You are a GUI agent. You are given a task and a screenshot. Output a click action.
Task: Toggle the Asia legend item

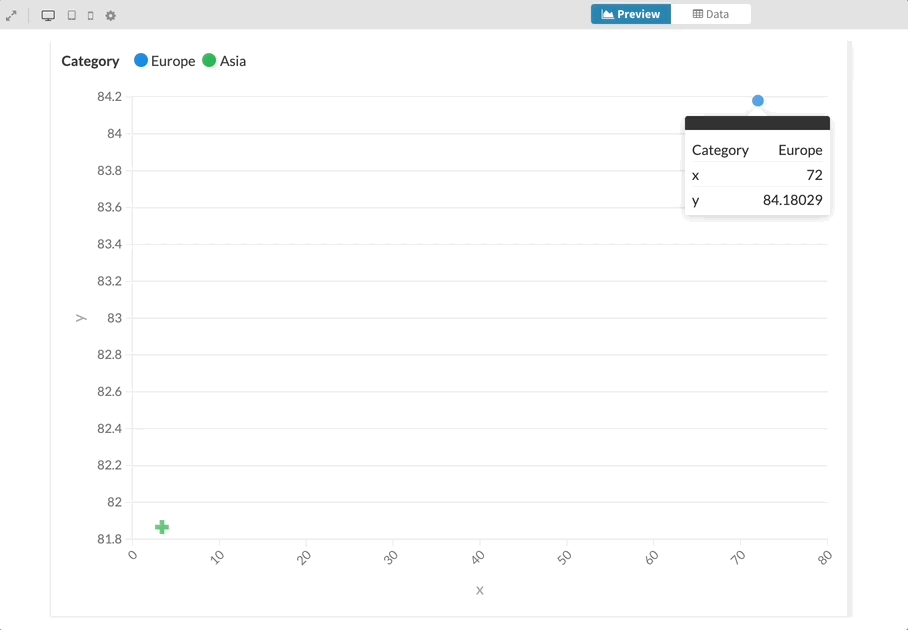coord(224,61)
